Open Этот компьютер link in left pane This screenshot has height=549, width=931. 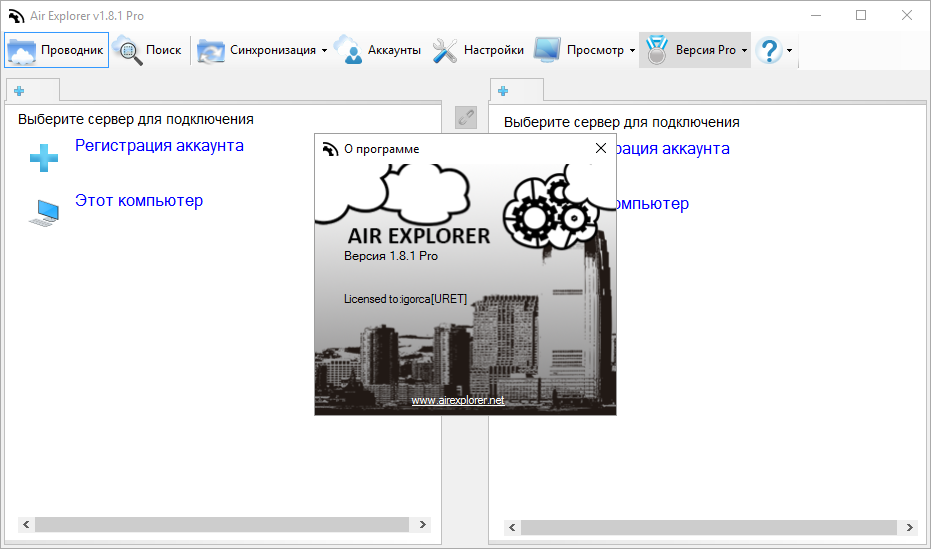tap(139, 201)
